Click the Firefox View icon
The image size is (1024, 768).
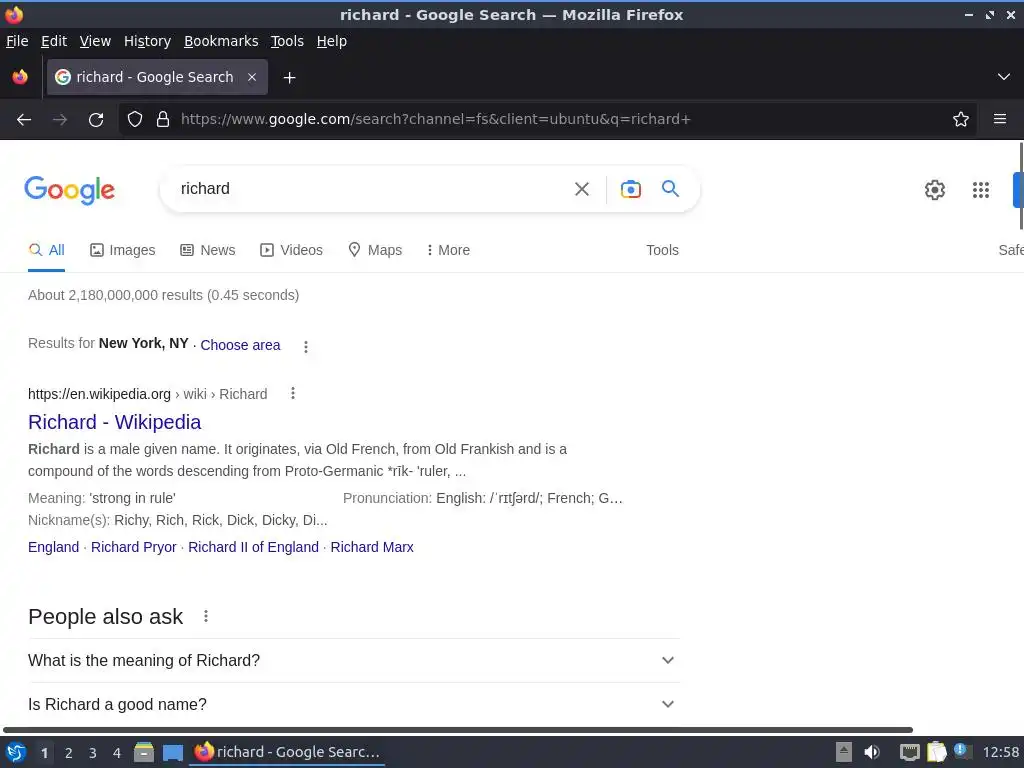point(20,77)
